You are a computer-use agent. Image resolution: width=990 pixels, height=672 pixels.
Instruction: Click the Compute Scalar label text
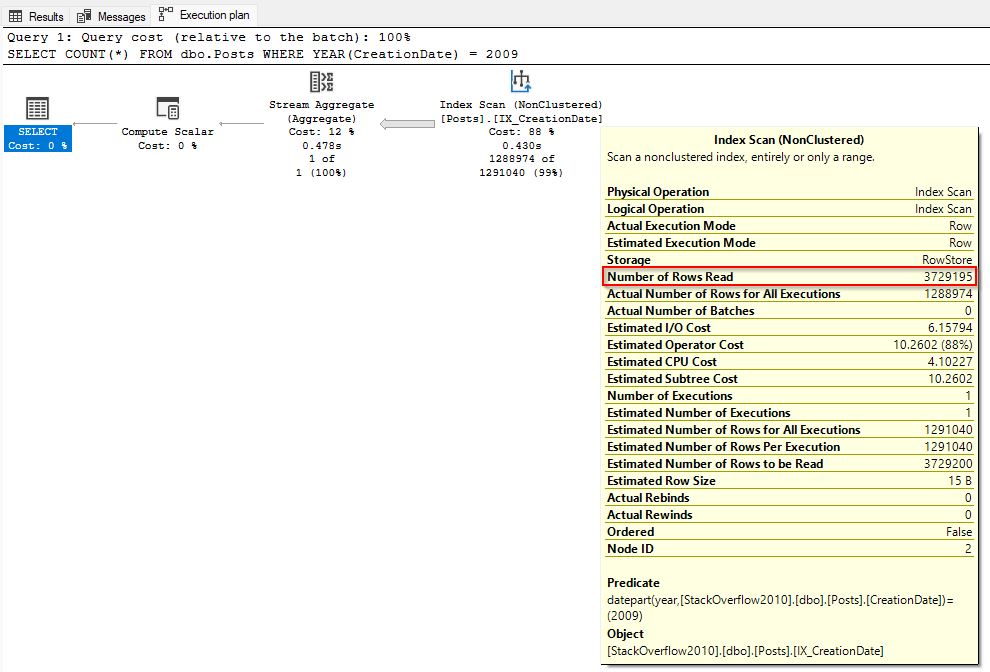pyautogui.click(x=168, y=131)
